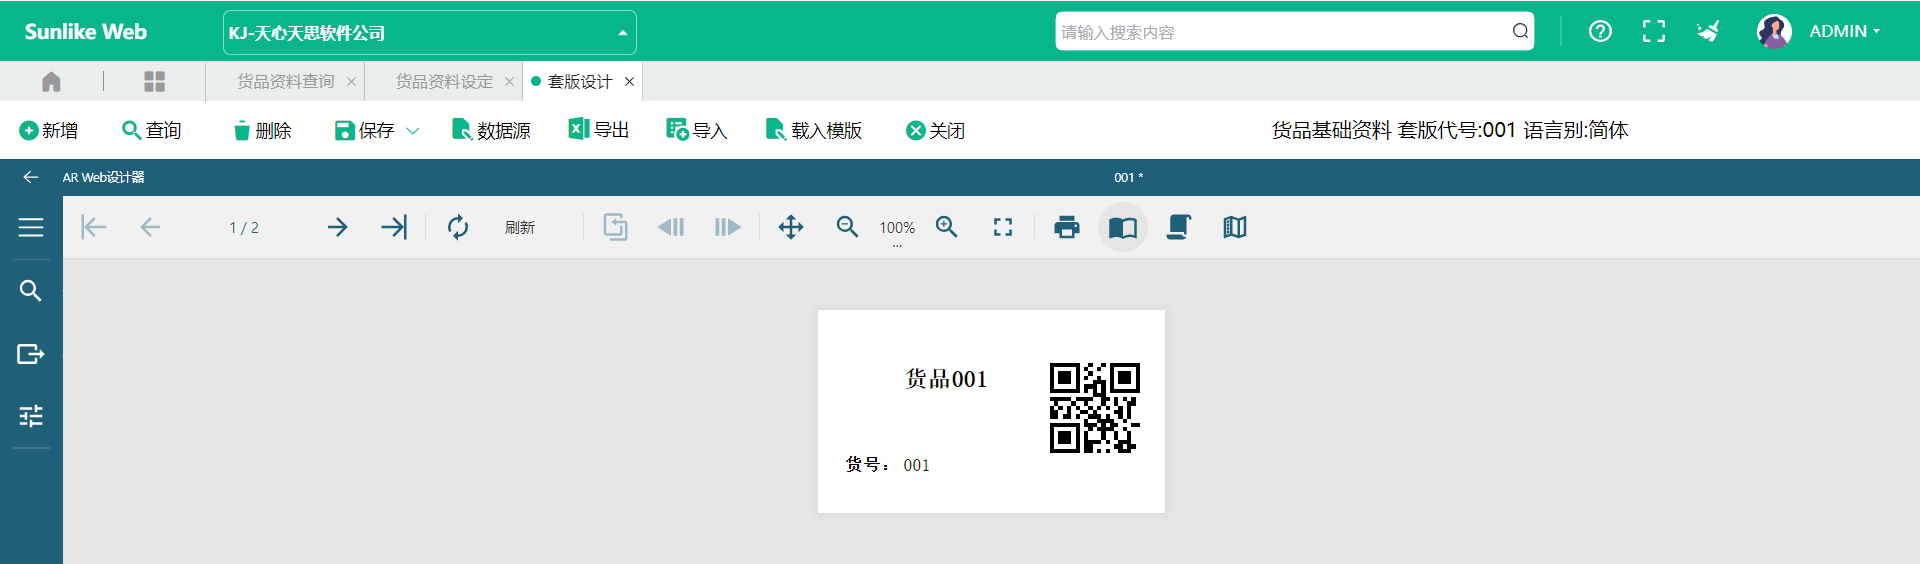The width and height of the screenshot is (1920, 564).
Task: Open the search panel in viewer sidebar
Action: coord(31,291)
